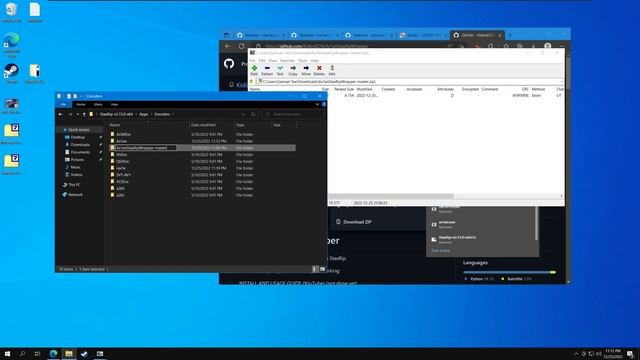Switch Explorer to details view

[x=315, y=269]
